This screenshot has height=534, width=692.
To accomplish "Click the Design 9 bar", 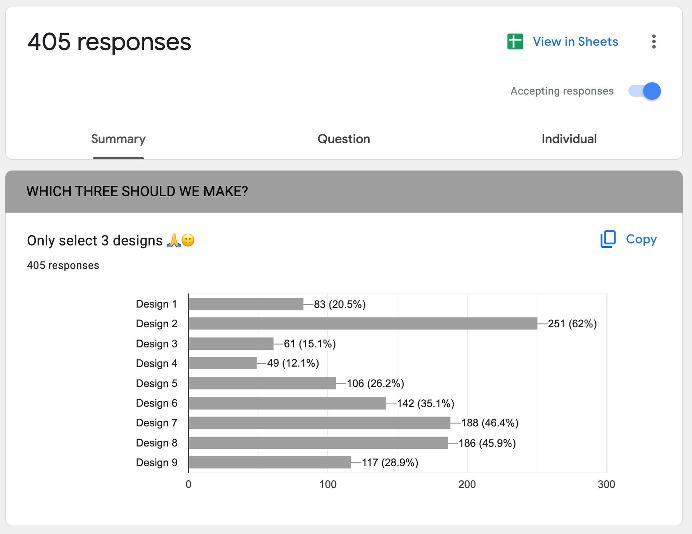I will pyautogui.click(x=270, y=462).
